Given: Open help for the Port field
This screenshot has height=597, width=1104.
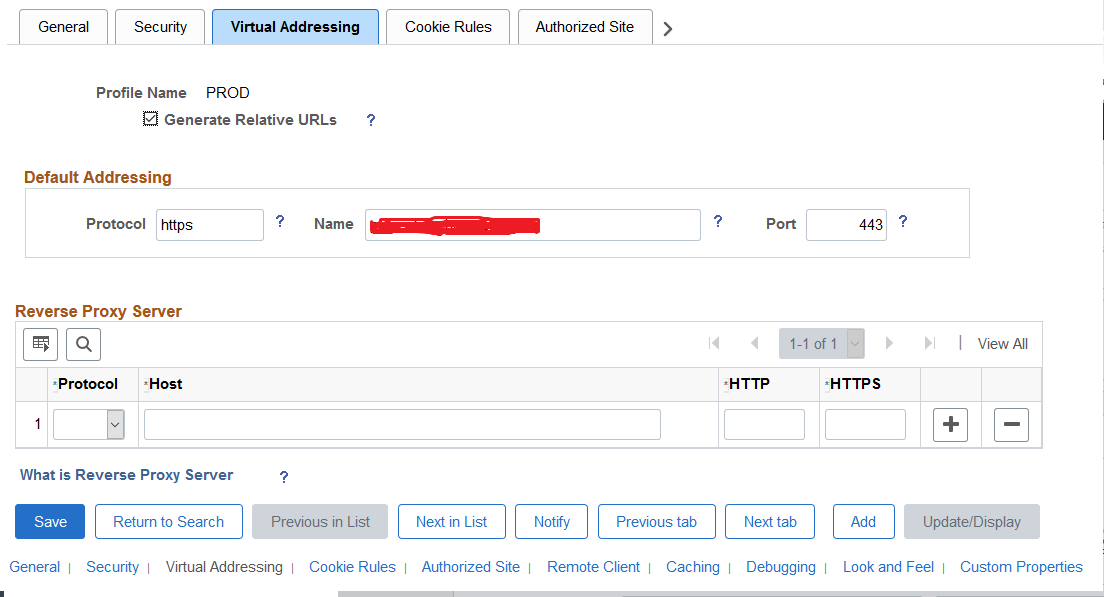Looking at the screenshot, I should click(902, 222).
